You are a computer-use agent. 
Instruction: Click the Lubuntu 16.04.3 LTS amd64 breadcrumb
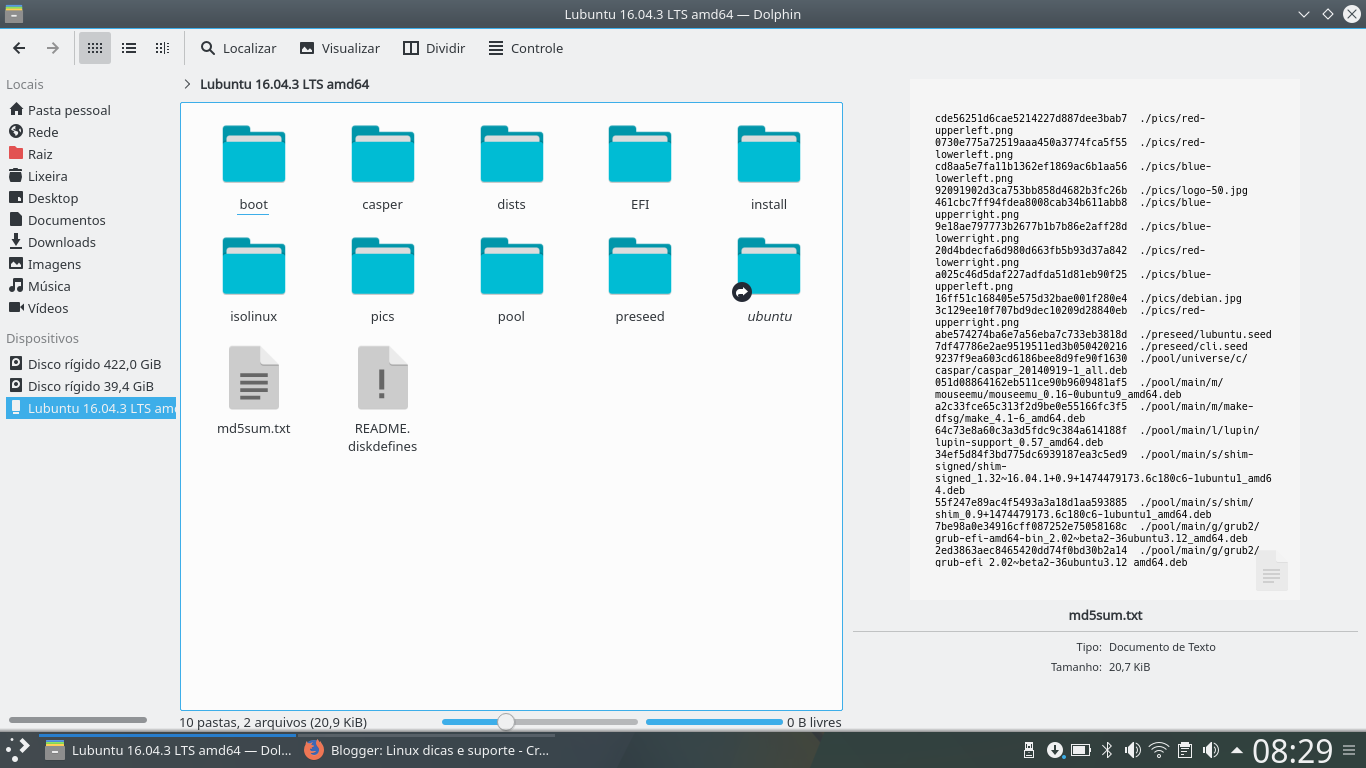[285, 85]
